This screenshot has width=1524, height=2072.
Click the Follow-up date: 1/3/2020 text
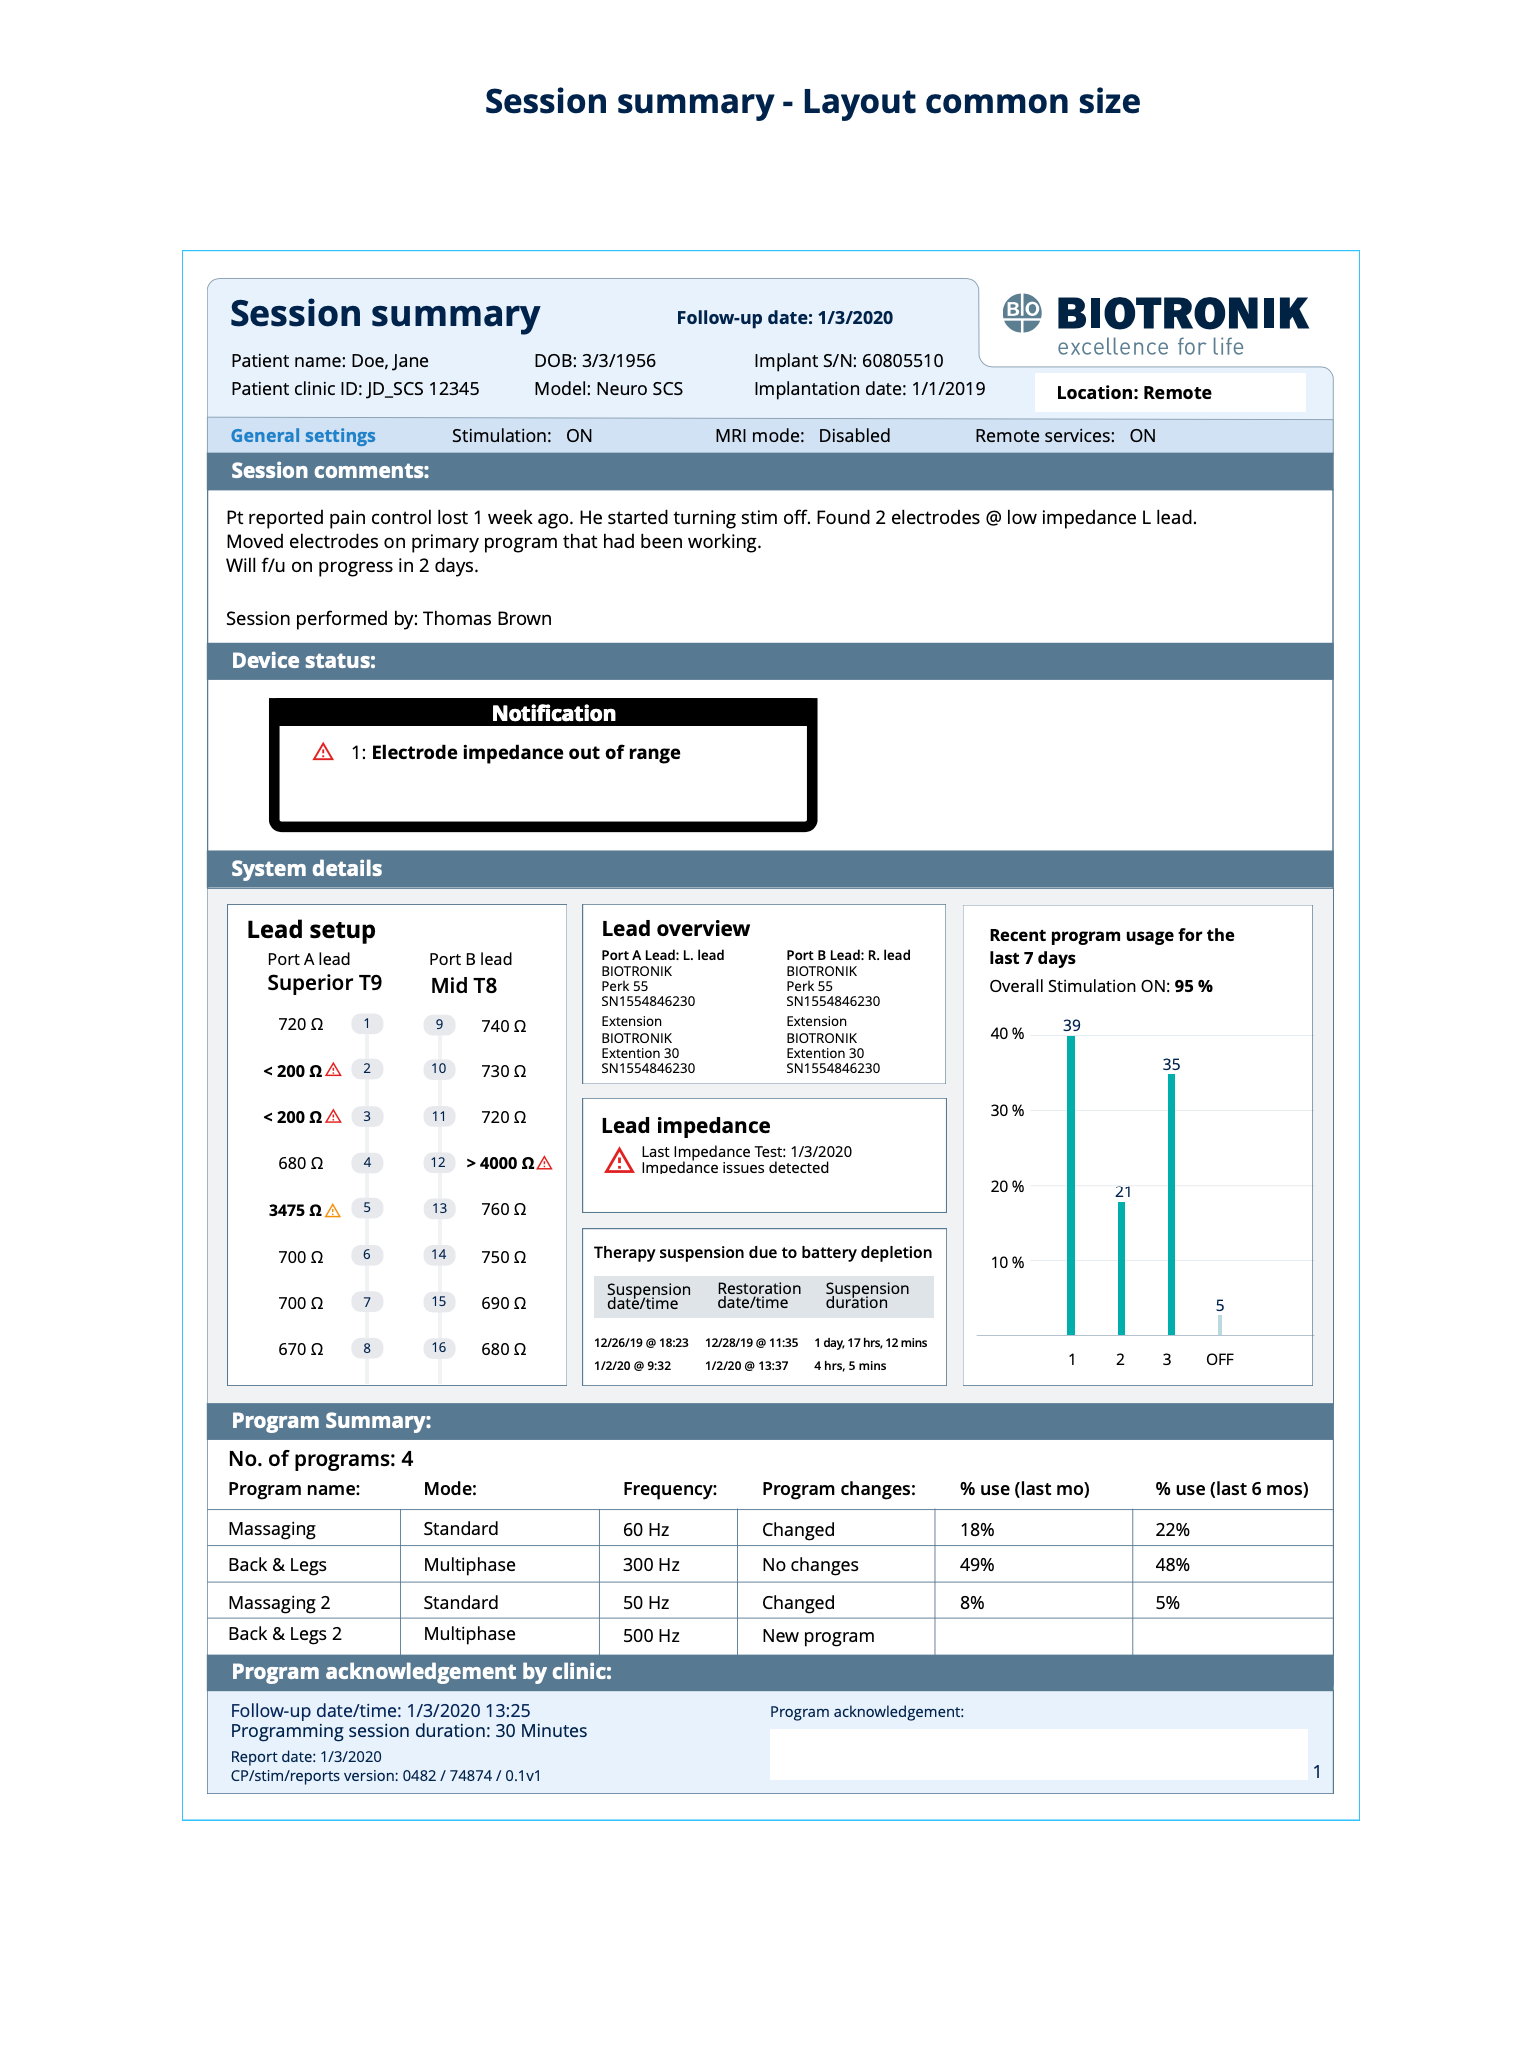[785, 318]
